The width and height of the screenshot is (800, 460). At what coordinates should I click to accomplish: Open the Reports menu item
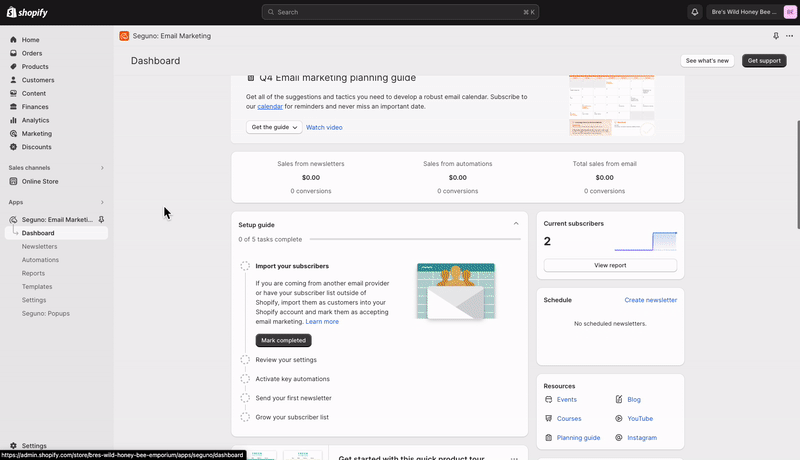pyautogui.click(x=33, y=273)
